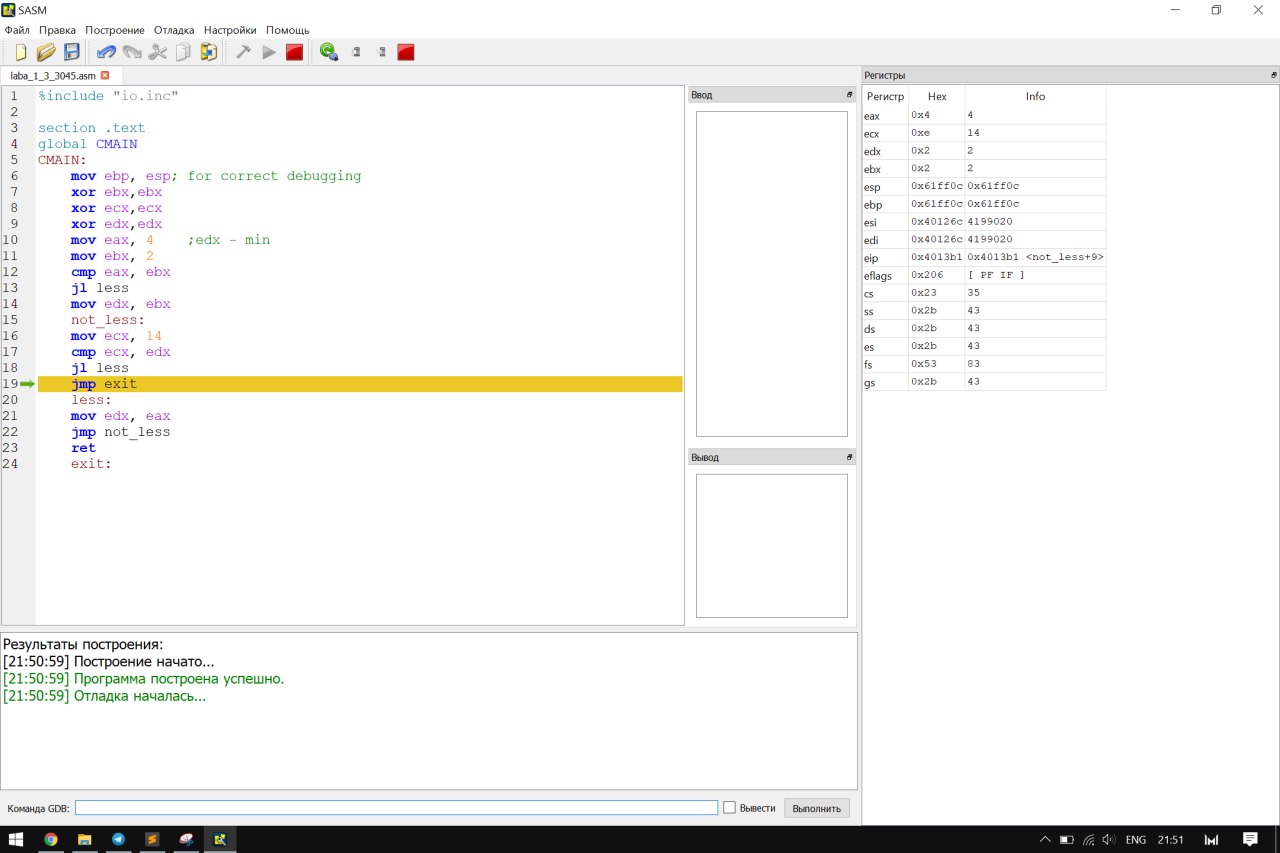Click the 'section .text' code line
This screenshot has width=1280, height=853.
point(91,128)
